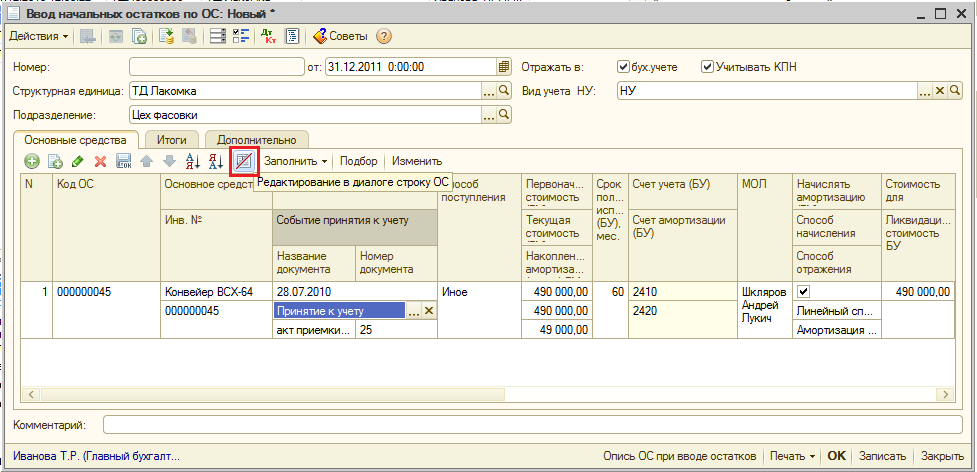
Task: Toggle depreciation checkbox in the table row
Action: tap(803, 292)
